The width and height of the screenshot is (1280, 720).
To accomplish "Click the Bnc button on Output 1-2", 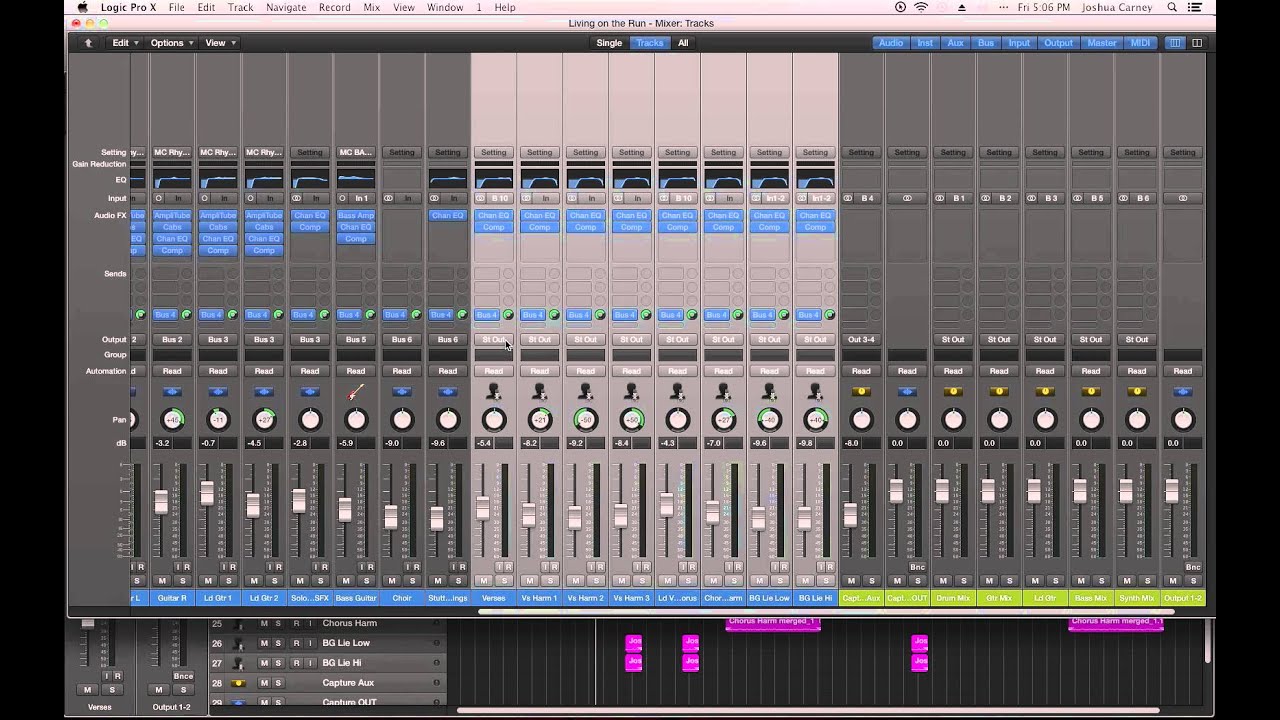I will pyautogui.click(x=1193, y=567).
